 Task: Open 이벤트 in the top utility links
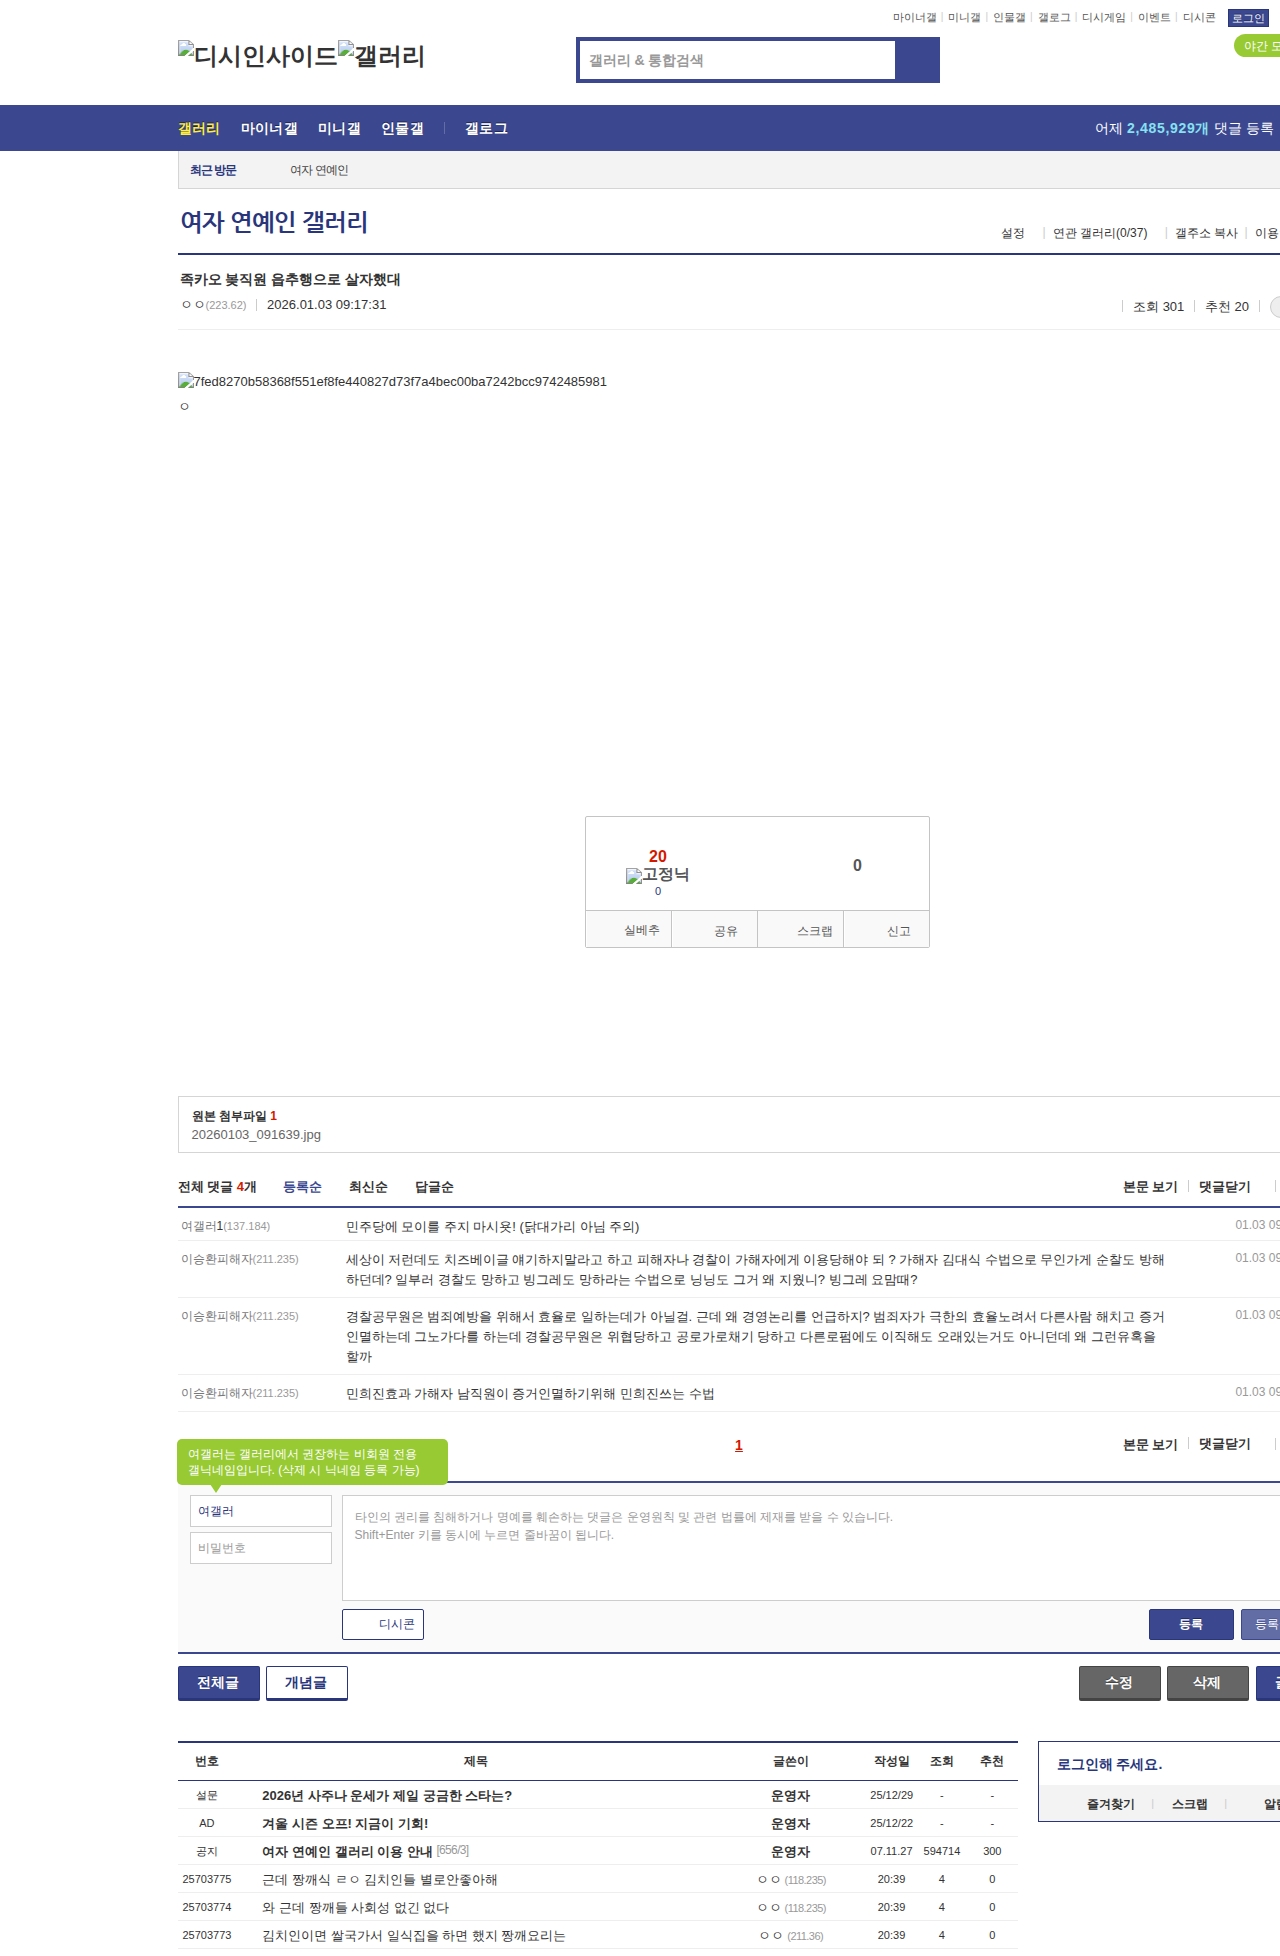click(x=1154, y=18)
